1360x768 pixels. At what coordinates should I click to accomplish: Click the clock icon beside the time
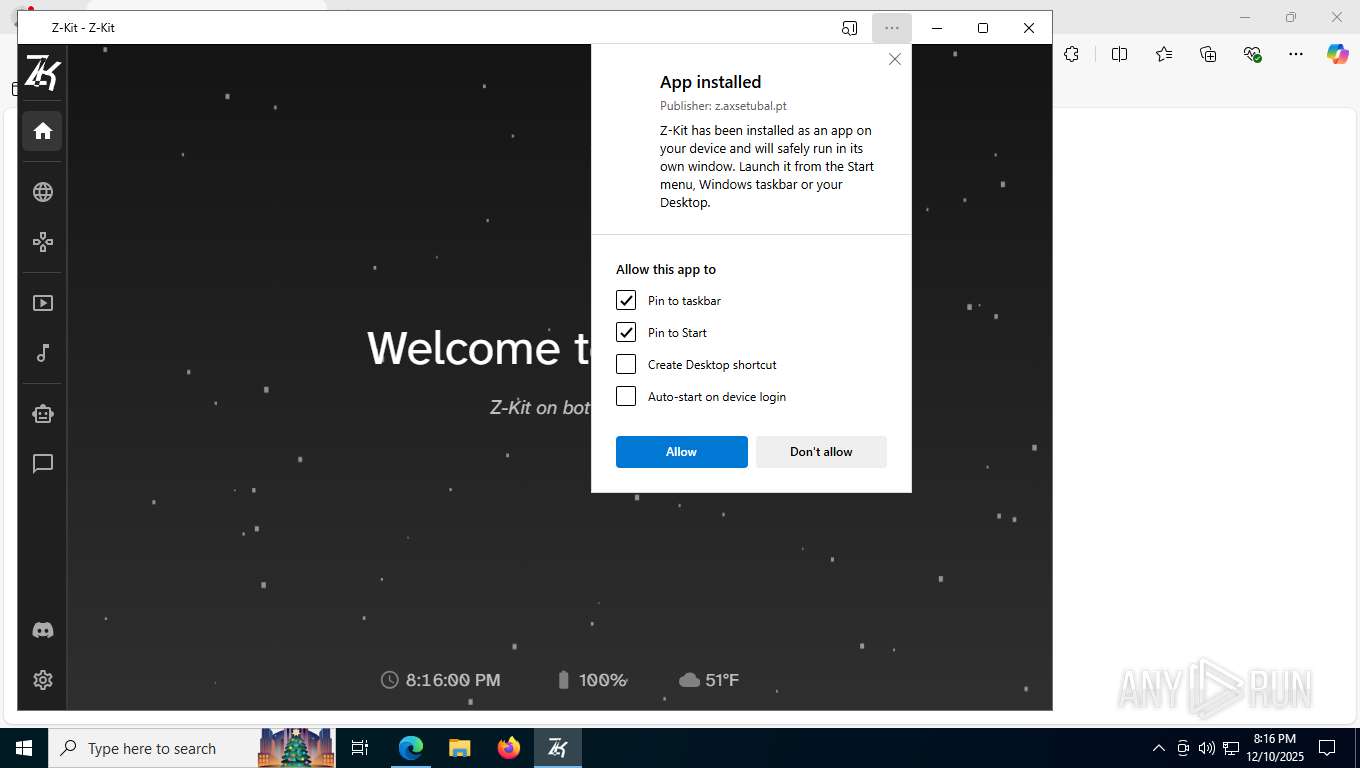[390, 680]
